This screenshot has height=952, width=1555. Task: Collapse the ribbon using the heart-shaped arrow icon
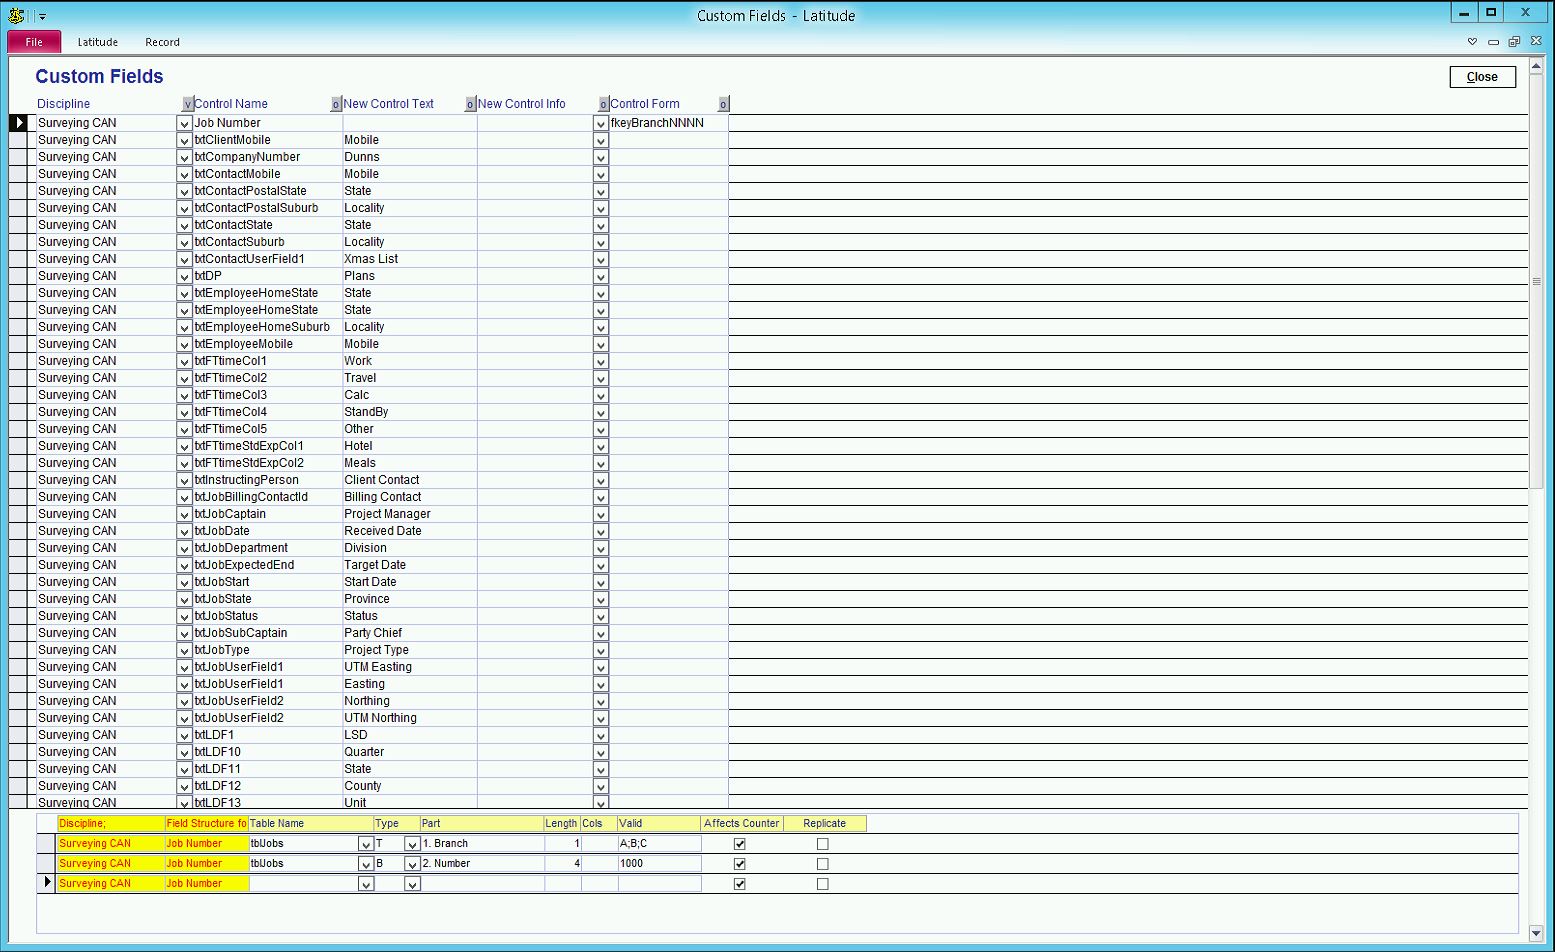coord(1472,42)
